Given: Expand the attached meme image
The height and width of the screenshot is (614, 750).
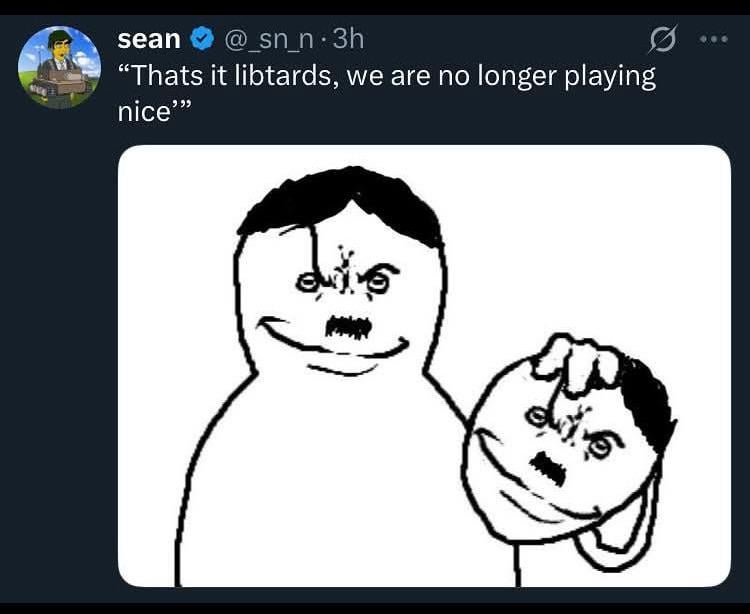Looking at the screenshot, I should (x=424, y=366).
